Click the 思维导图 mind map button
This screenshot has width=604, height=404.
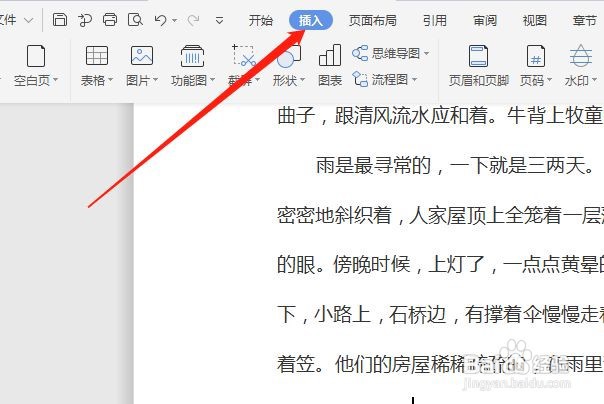click(x=386, y=53)
